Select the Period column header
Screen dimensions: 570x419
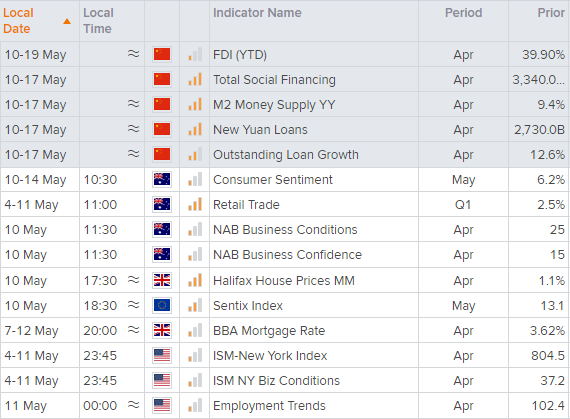click(463, 13)
